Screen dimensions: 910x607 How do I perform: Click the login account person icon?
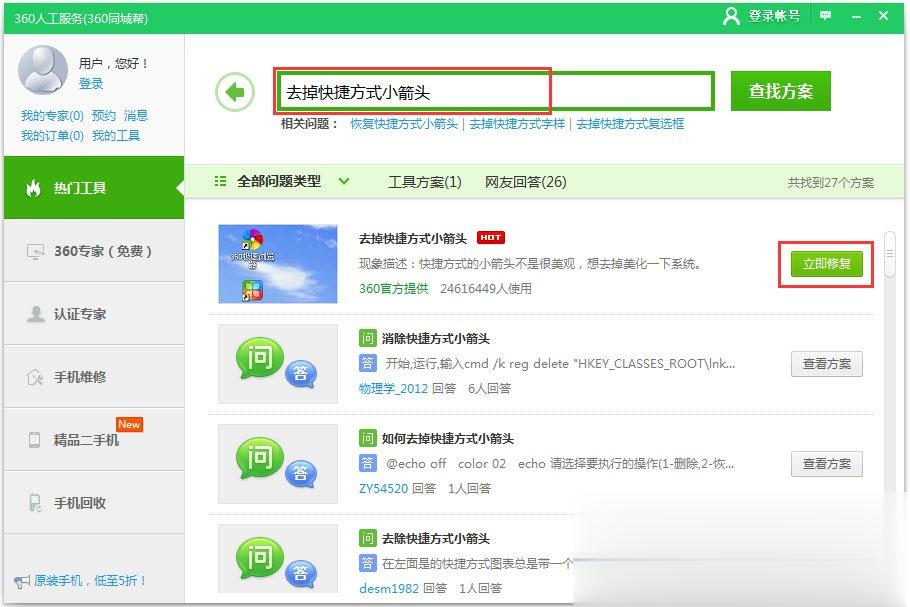[x=731, y=16]
